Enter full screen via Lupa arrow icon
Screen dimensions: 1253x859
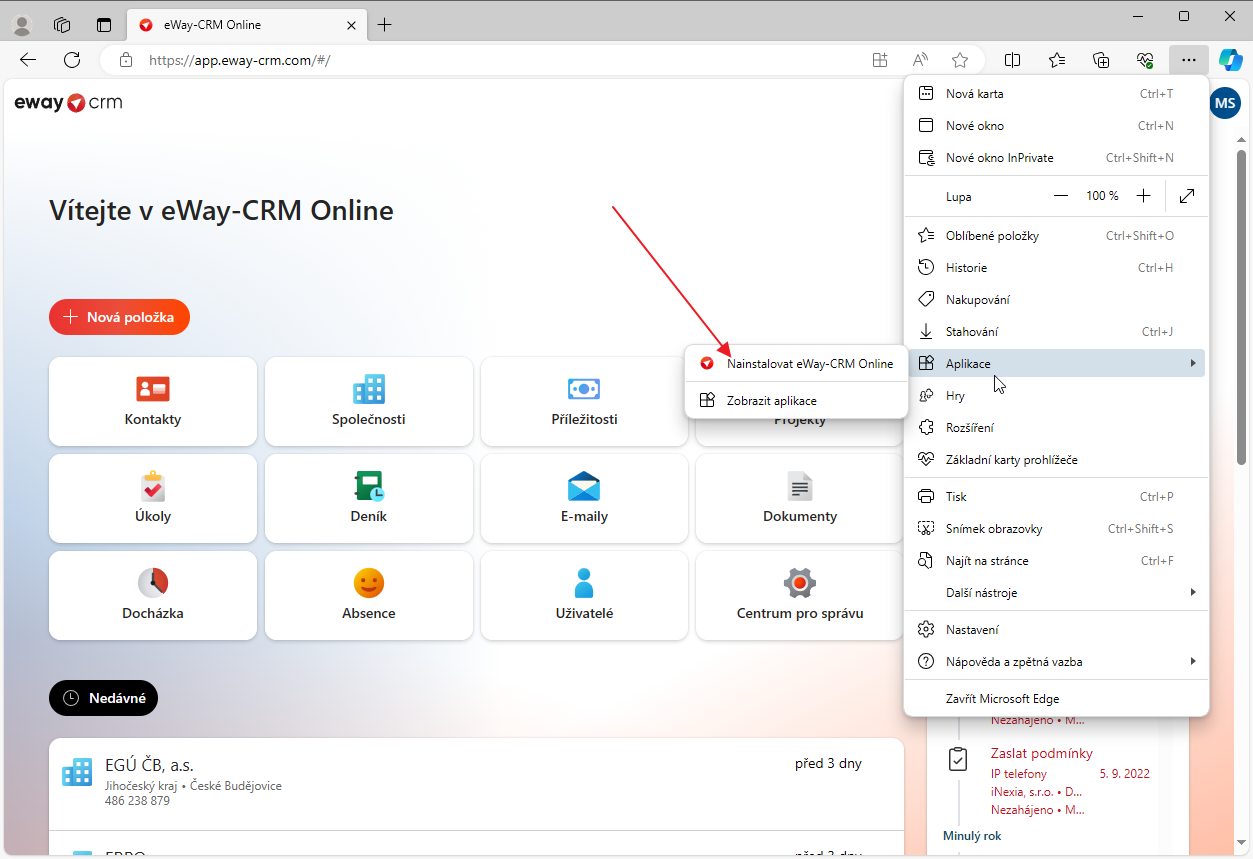click(1187, 196)
